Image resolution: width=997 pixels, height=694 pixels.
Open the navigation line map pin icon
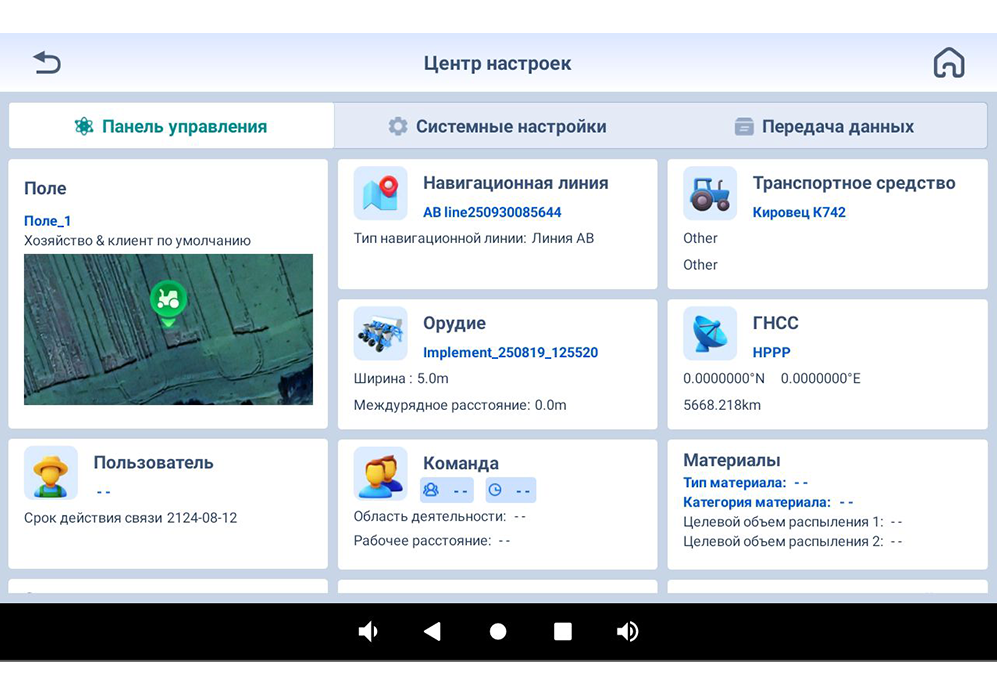coord(380,193)
